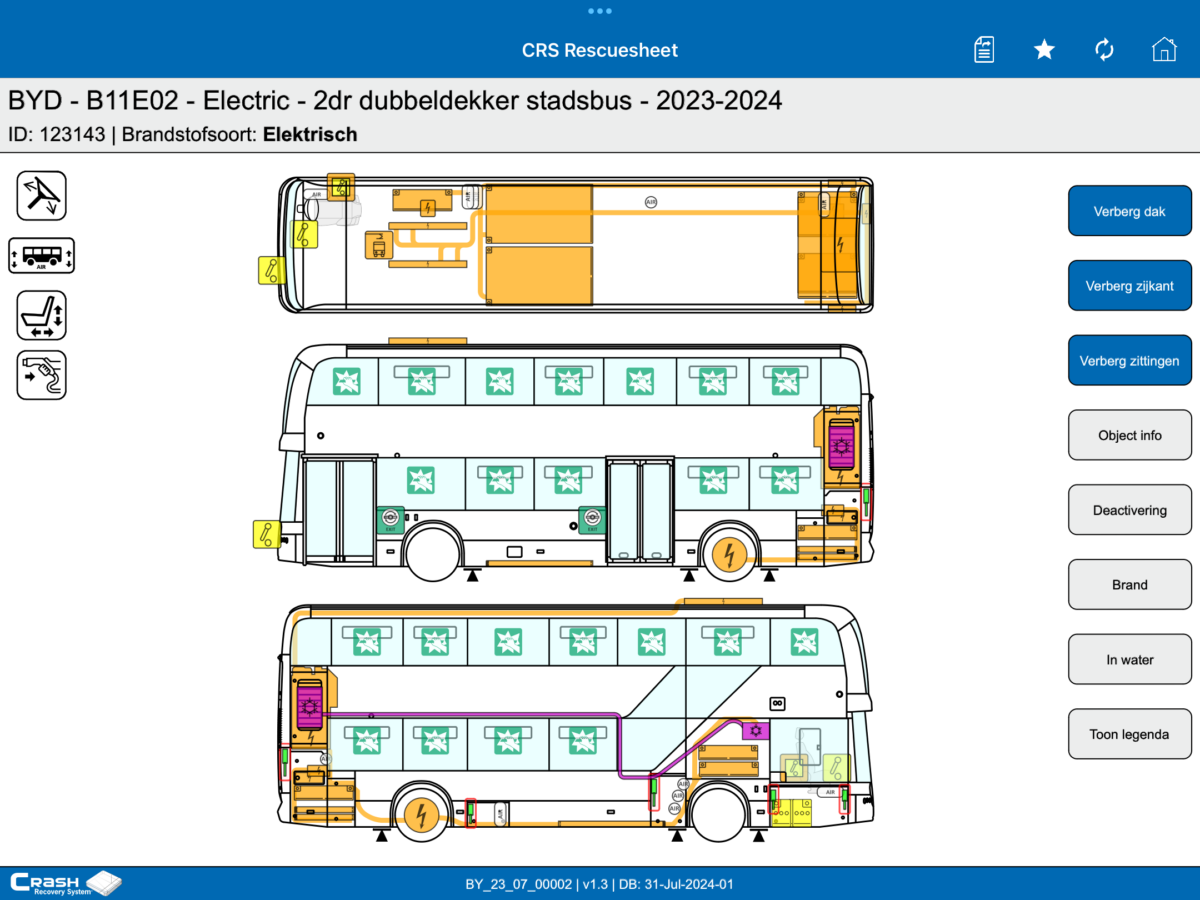Toggle Verberg zijkant to hide side view
1200x900 pixels.
[1130, 286]
